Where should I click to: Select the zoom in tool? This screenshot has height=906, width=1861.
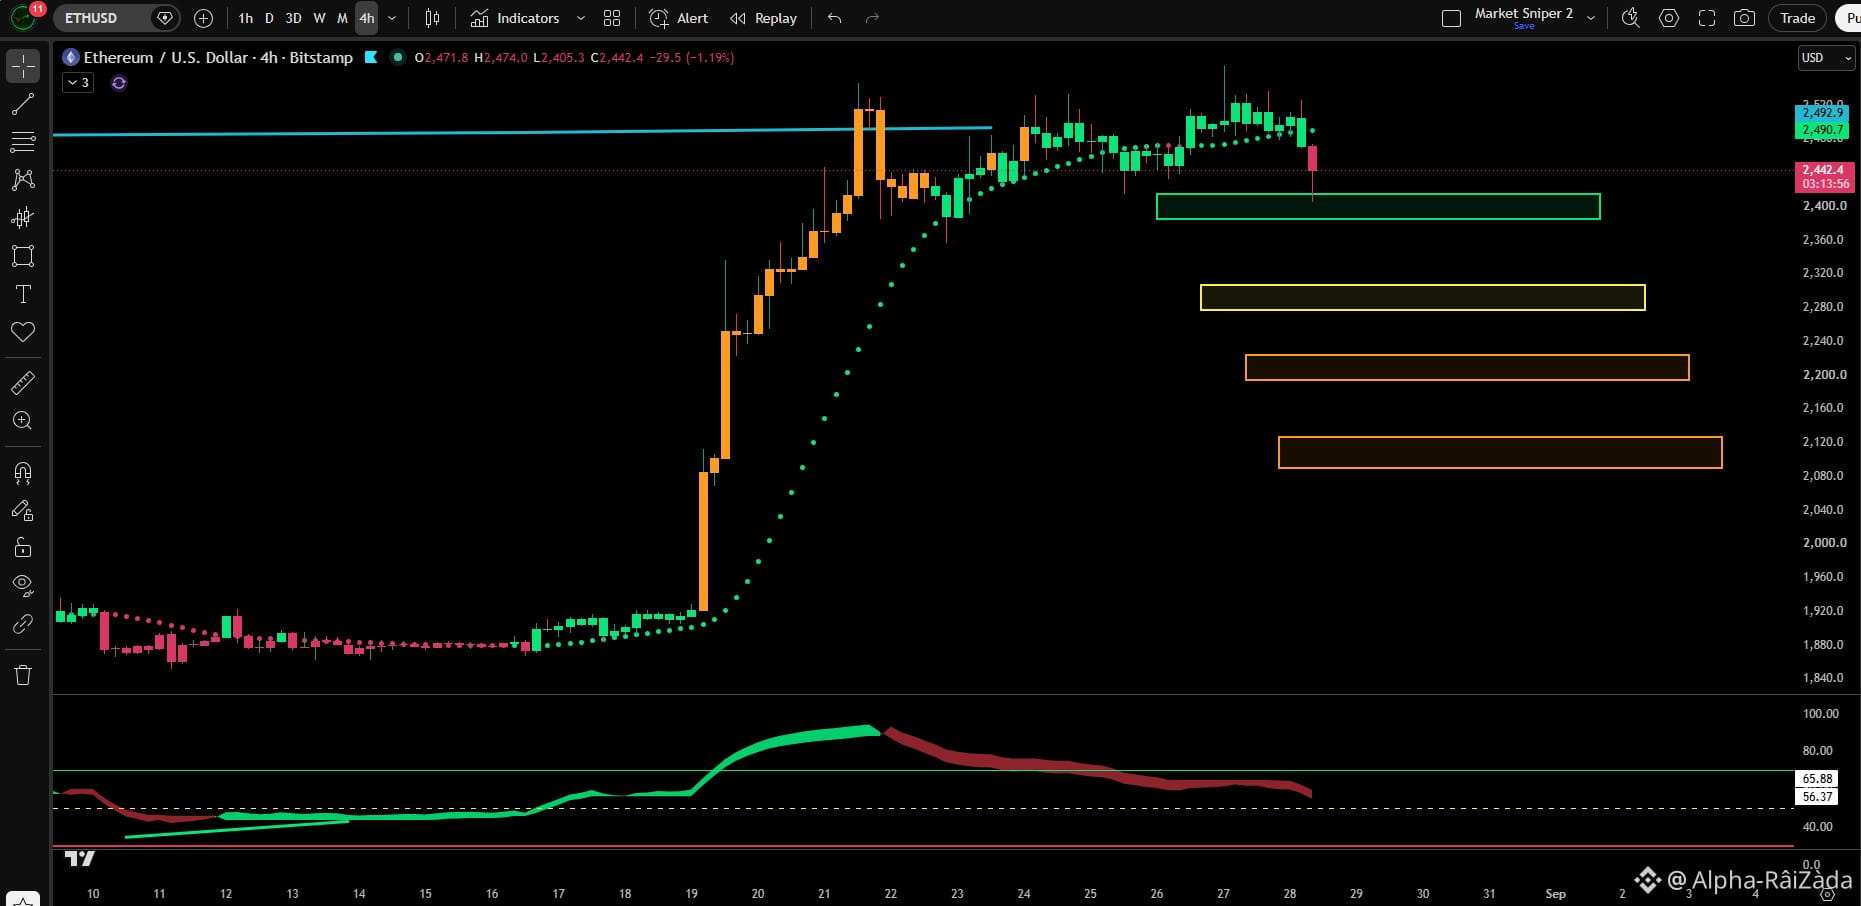click(23, 421)
